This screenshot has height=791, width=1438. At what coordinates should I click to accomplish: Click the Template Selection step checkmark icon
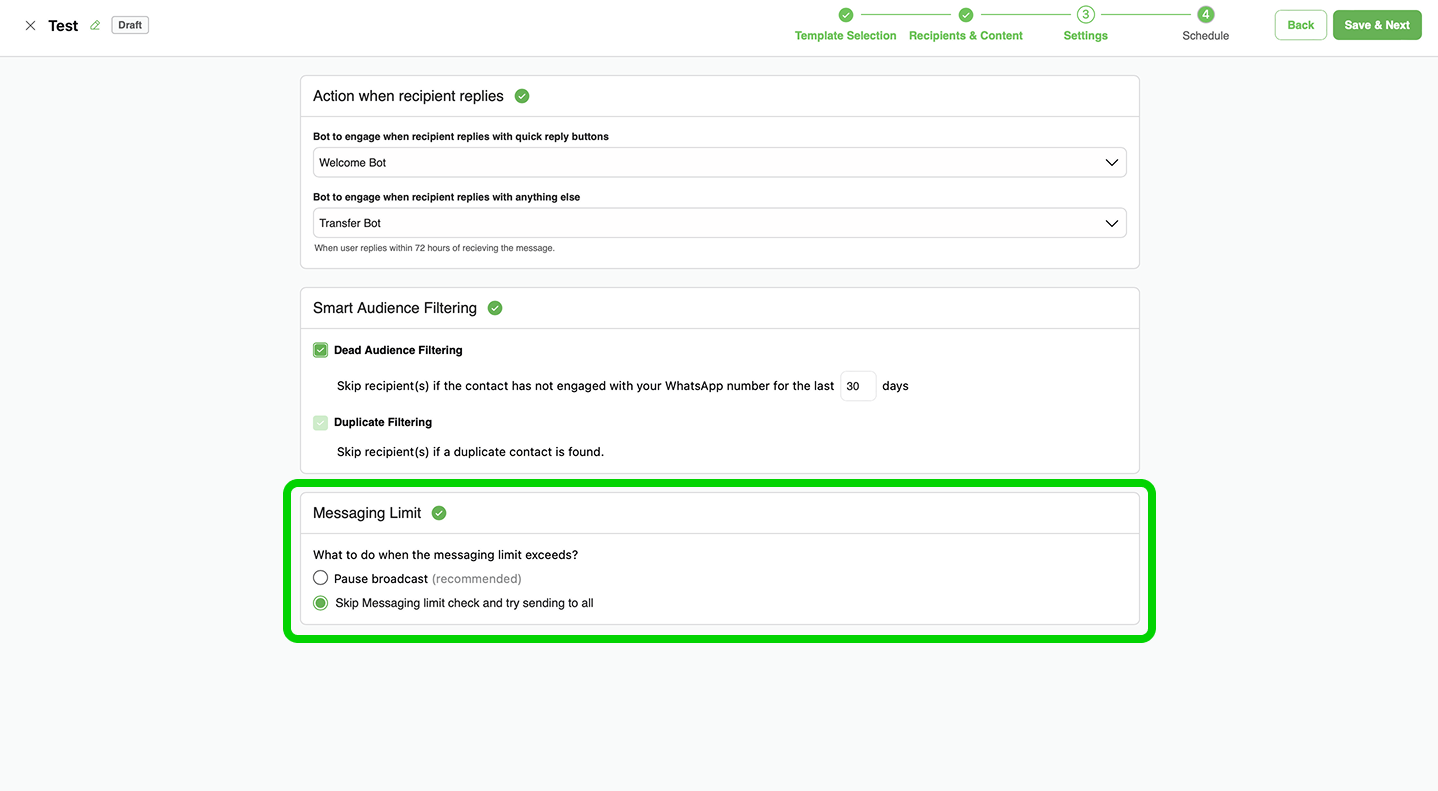pyautogui.click(x=845, y=15)
